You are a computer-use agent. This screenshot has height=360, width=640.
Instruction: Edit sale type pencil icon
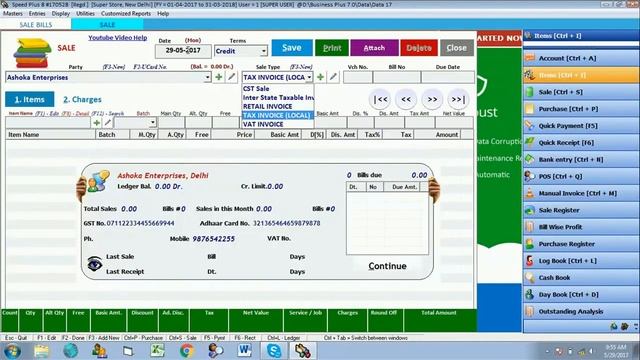tap(333, 77)
